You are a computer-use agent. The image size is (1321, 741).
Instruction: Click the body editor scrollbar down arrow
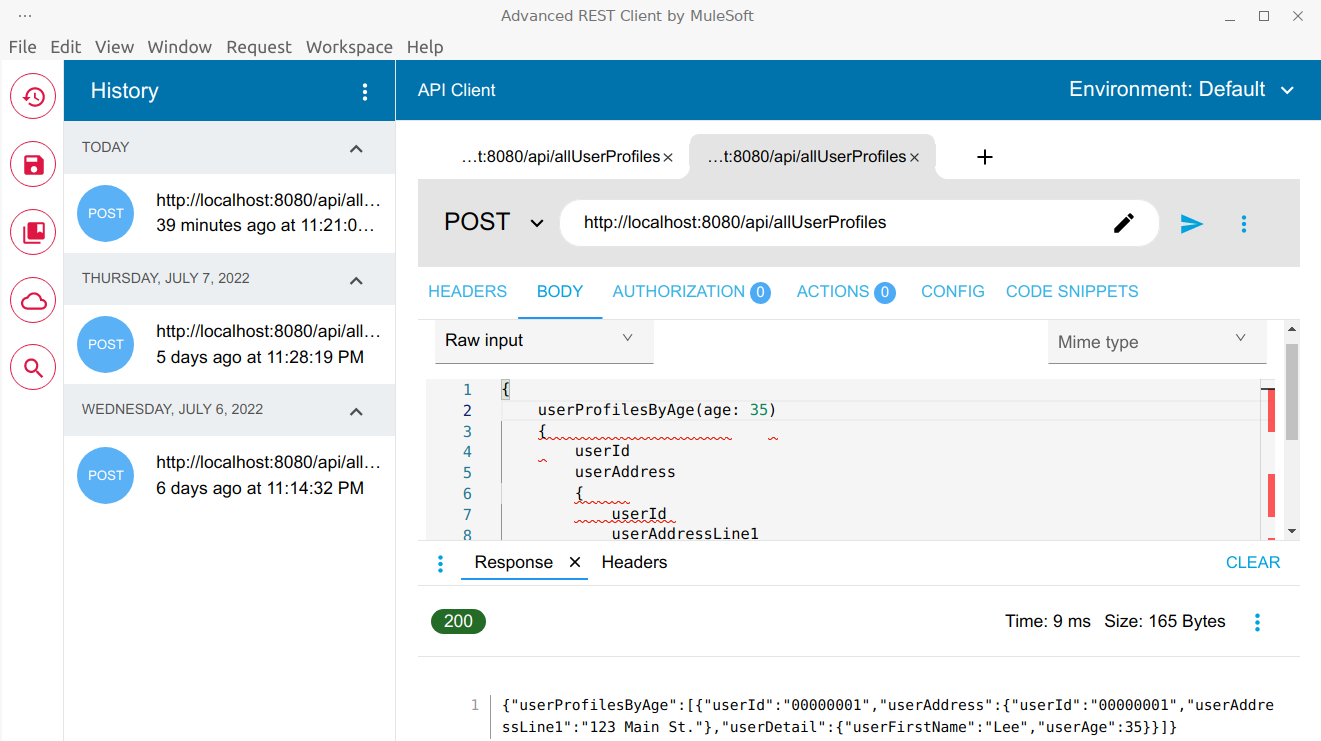(x=1292, y=531)
